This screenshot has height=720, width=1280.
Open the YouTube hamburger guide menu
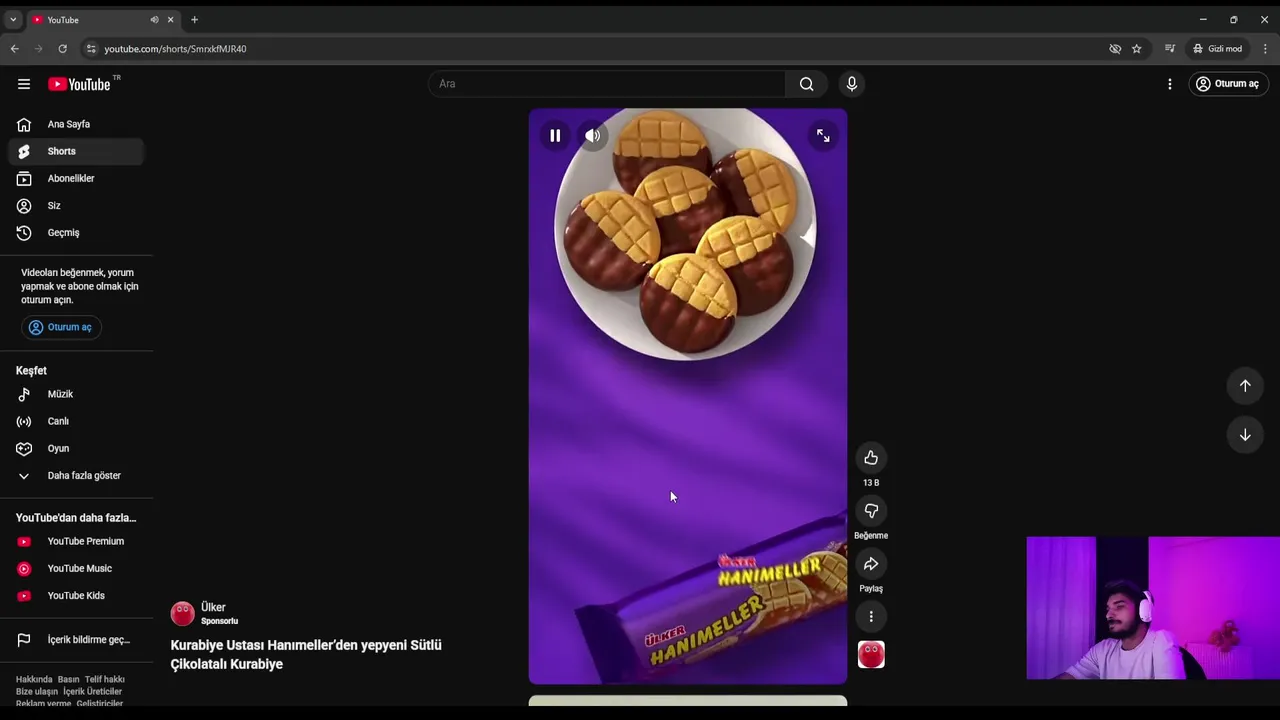coord(24,84)
